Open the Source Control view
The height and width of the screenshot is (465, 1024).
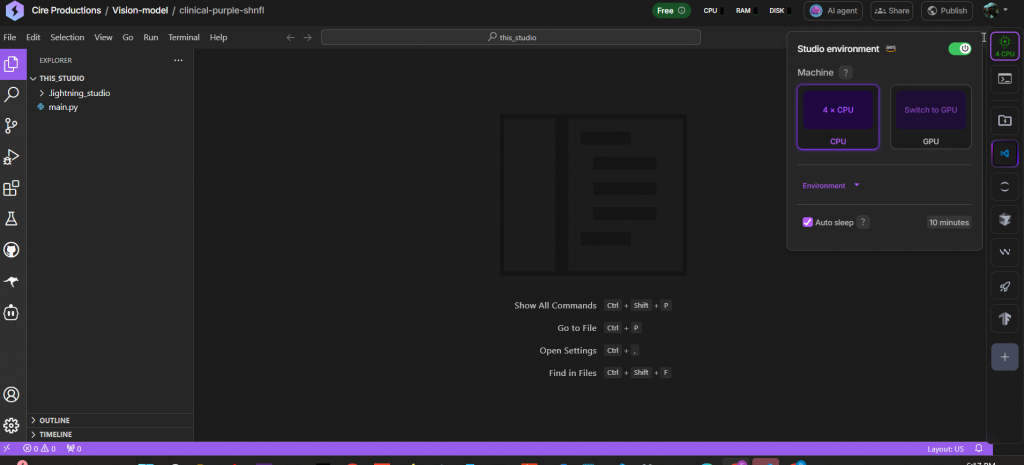(x=12, y=126)
